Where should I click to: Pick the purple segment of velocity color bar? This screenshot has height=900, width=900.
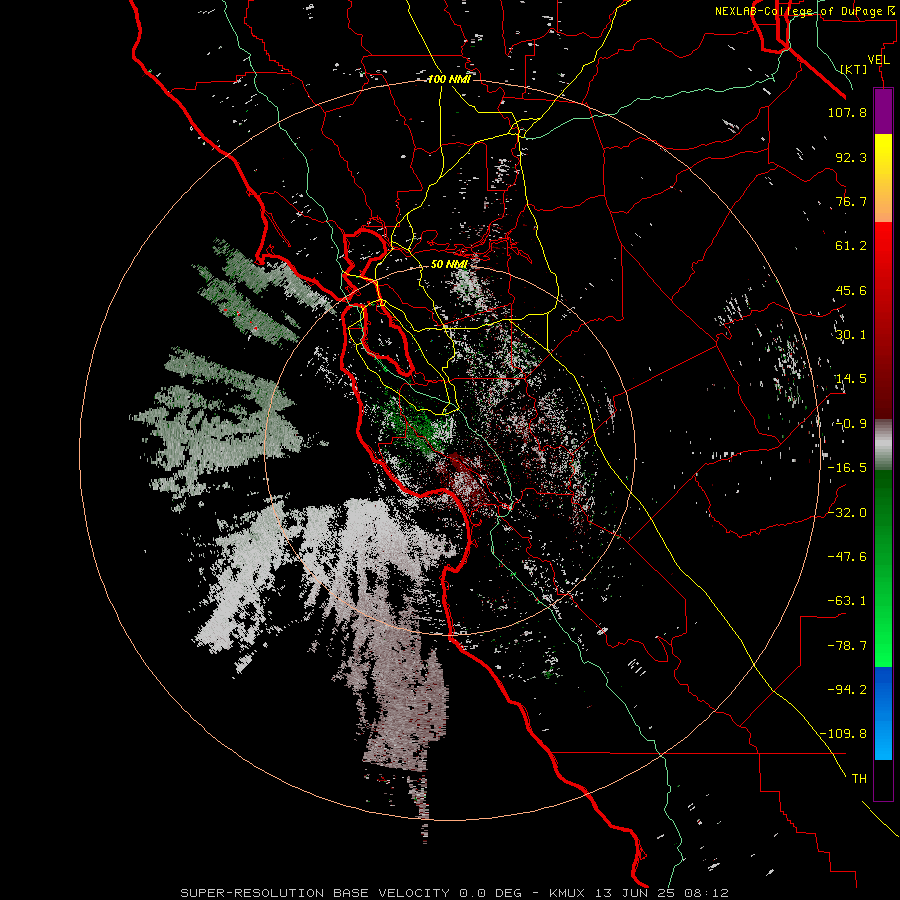pyautogui.click(x=883, y=111)
